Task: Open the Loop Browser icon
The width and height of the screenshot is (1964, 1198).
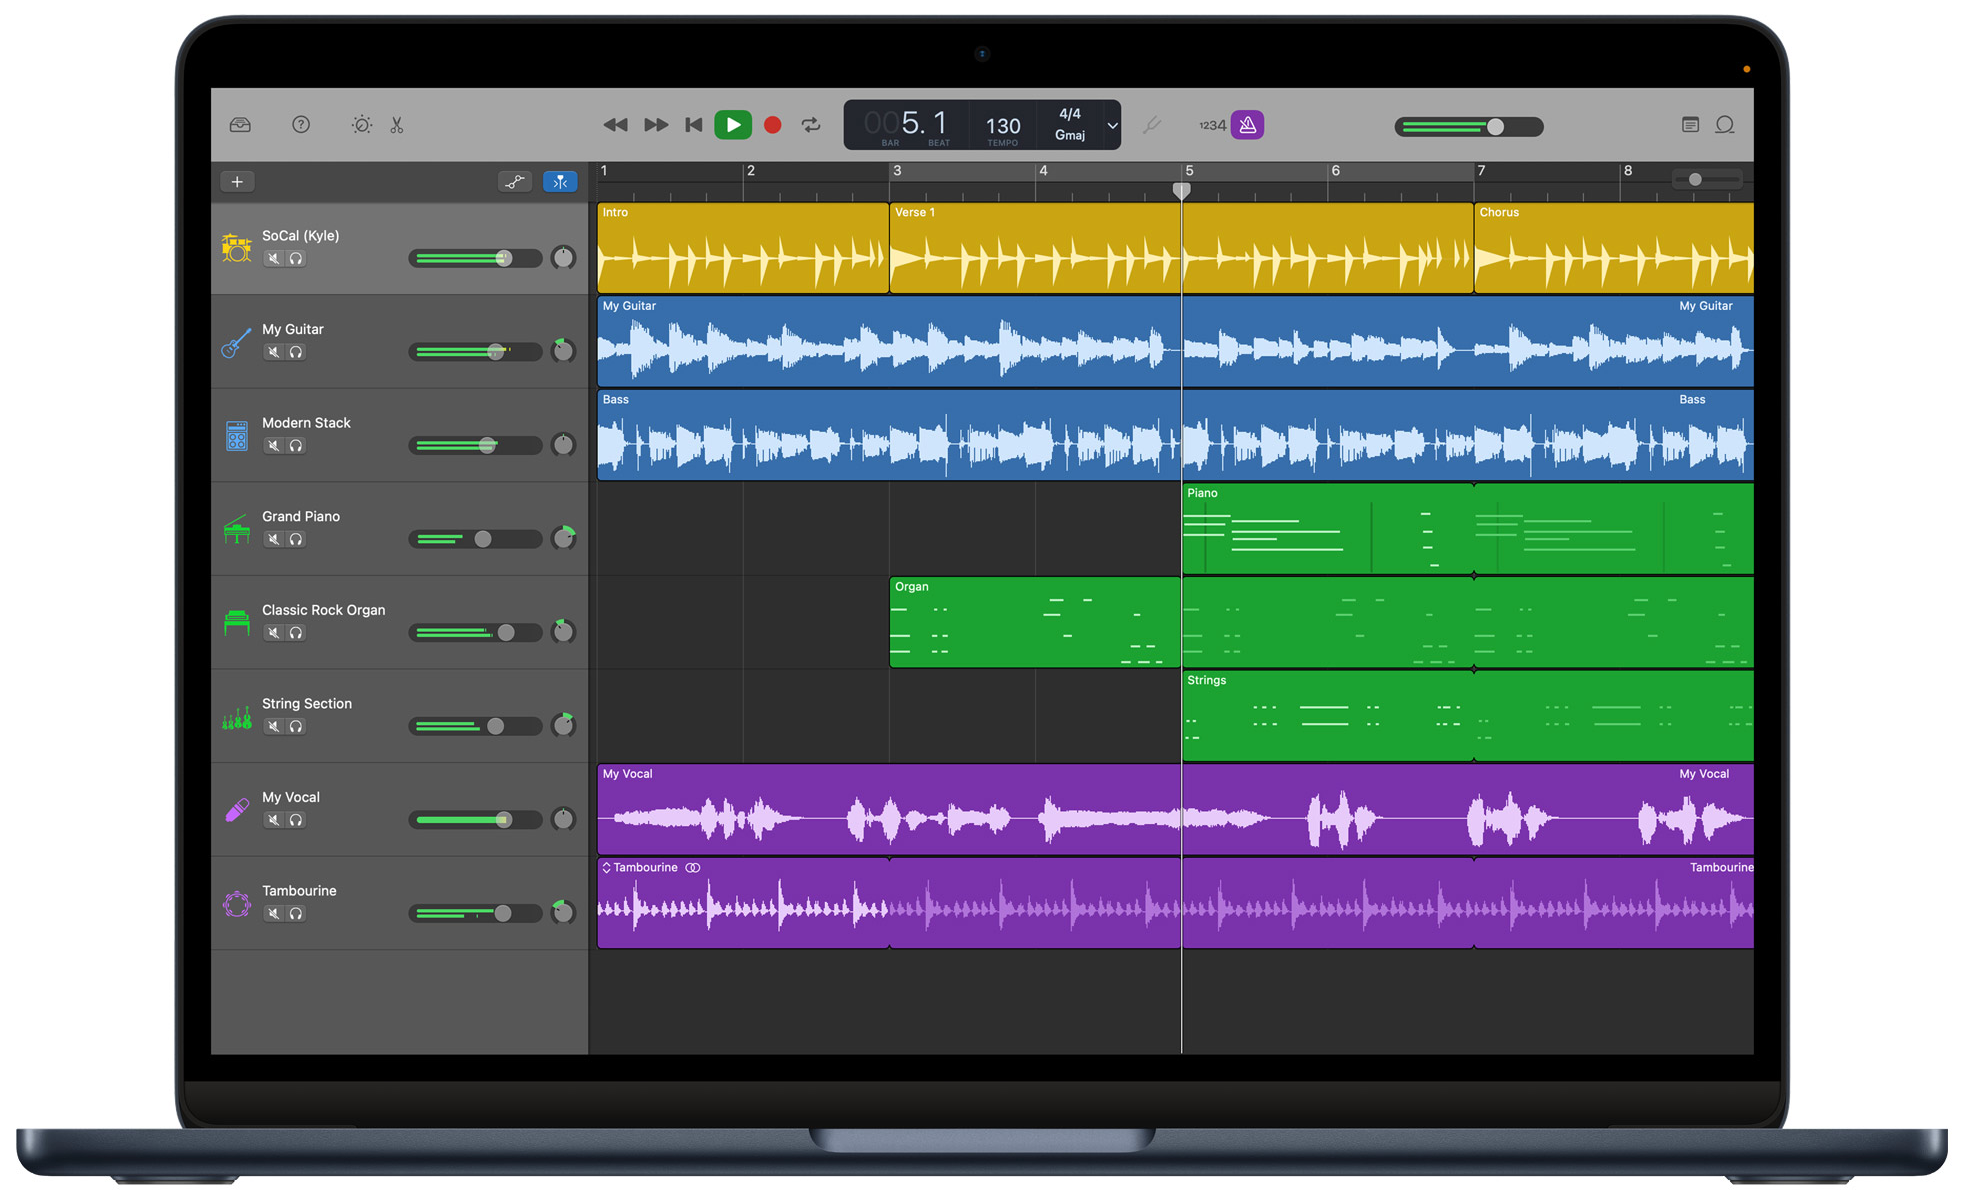Action: pyautogui.click(x=1725, y=125)
